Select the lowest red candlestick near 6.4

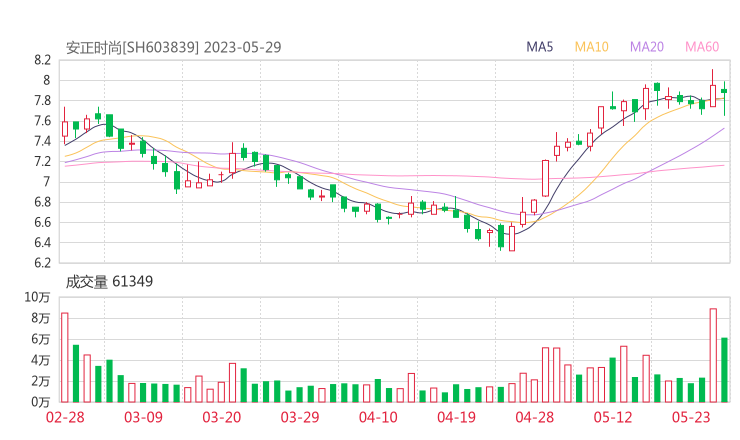click(512, 238)
